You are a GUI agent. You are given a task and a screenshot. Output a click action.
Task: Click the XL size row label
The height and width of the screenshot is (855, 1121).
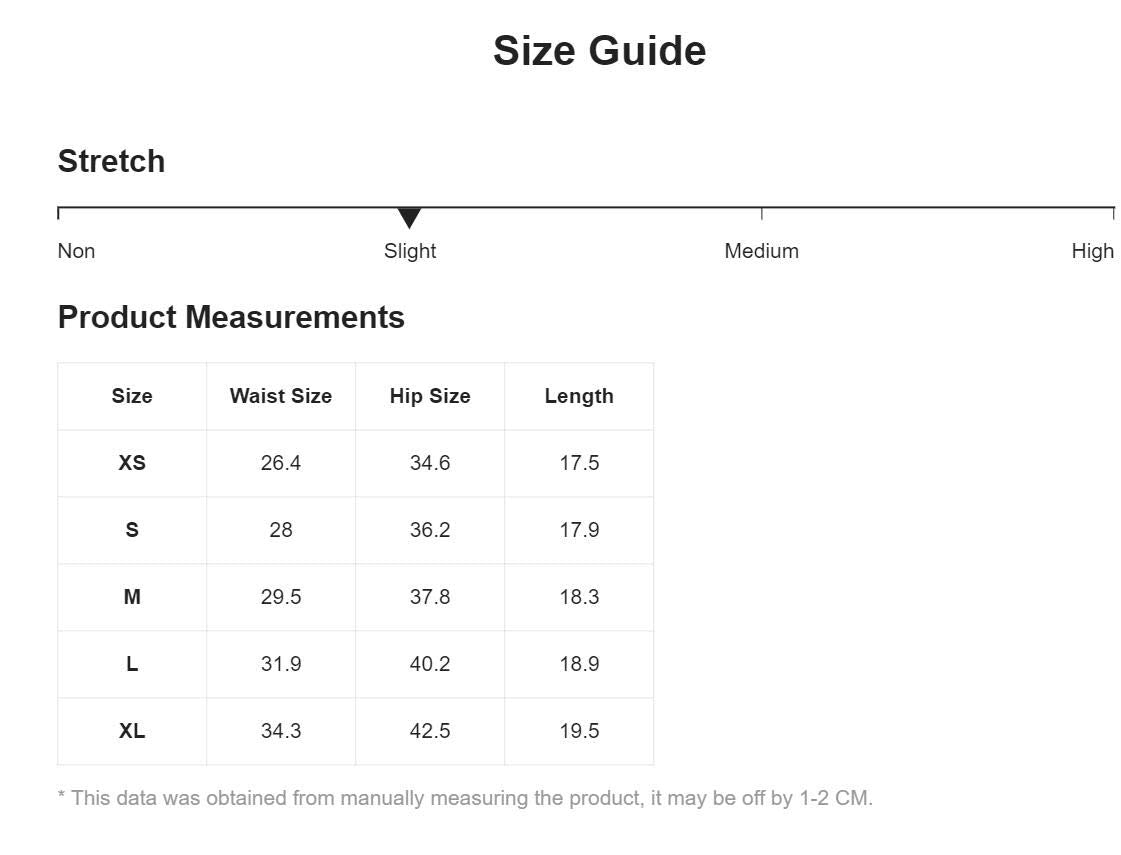pyautogui.click(x=132, y=731)
